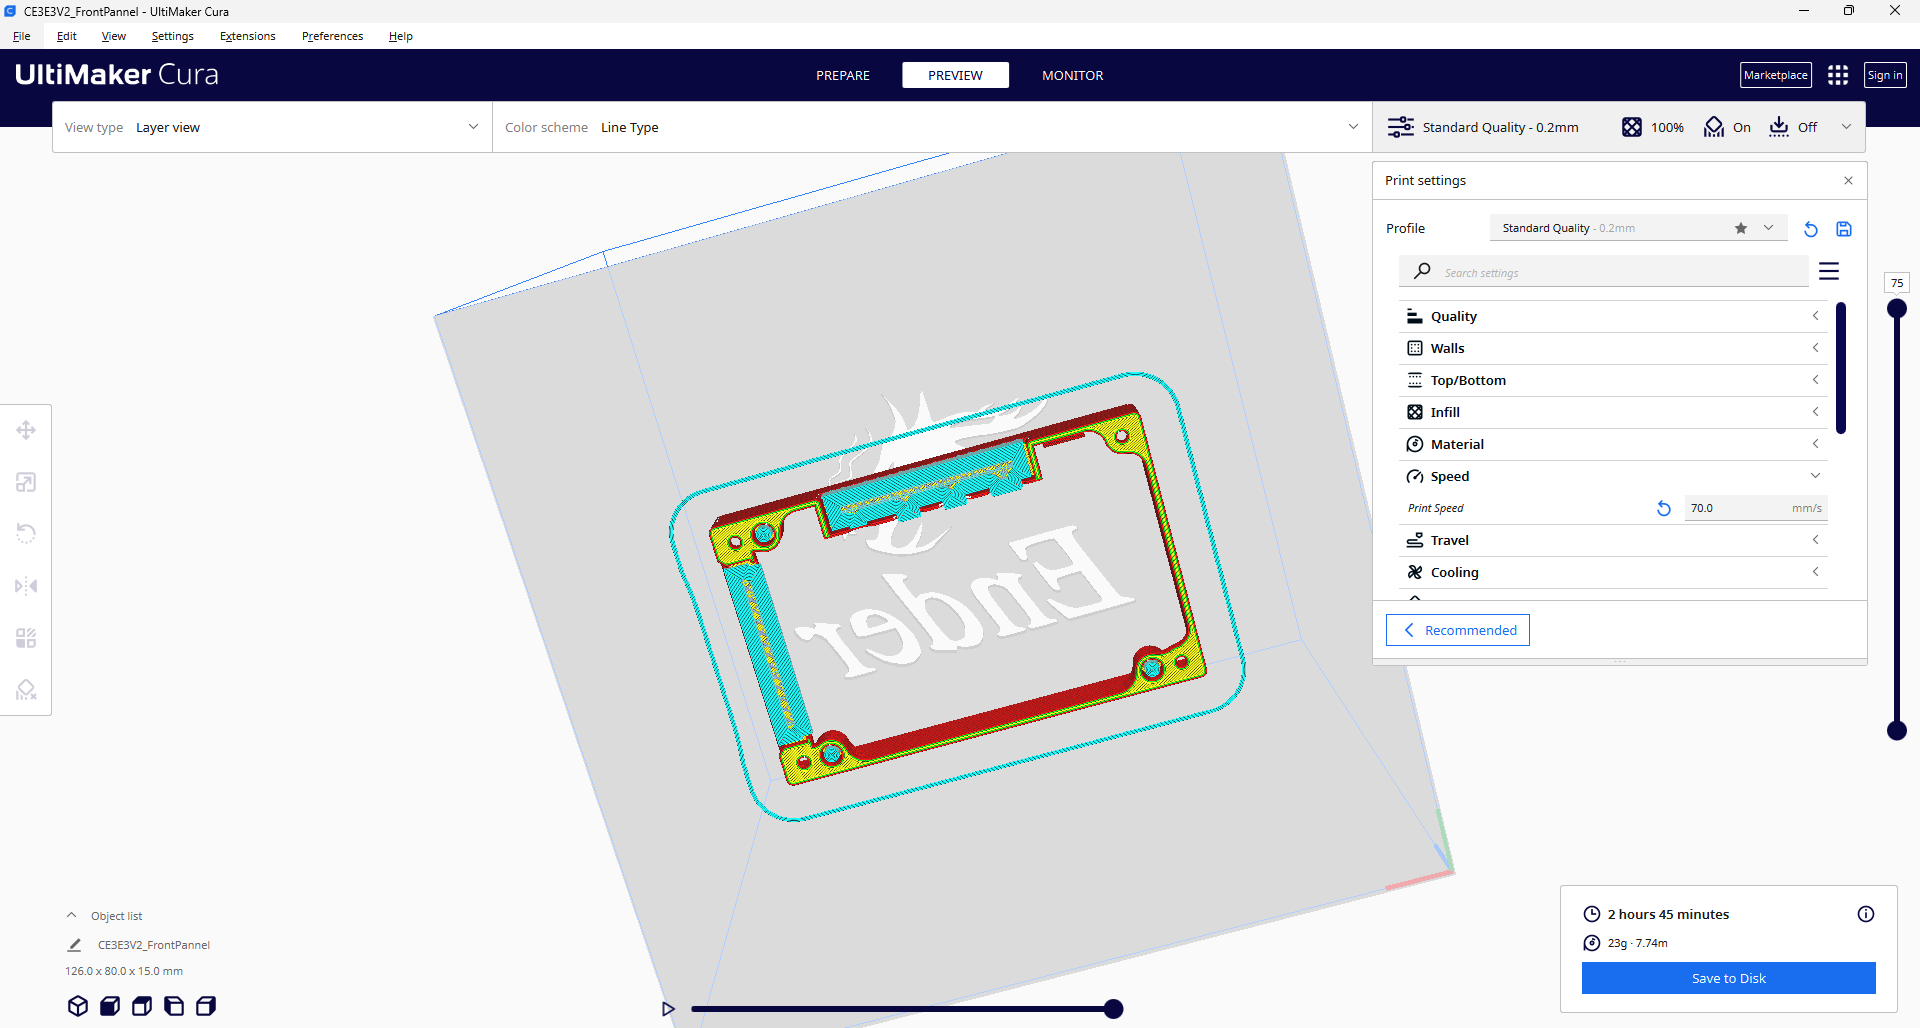This screenshot has width=1920, height=1028.
Task: Open the Extensions menu
Action: 248,36
